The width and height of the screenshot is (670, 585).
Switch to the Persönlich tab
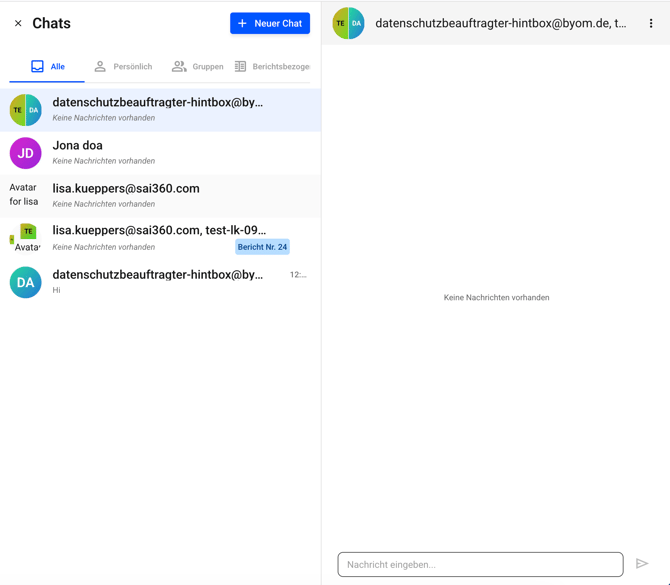click(x=123, y=67)
